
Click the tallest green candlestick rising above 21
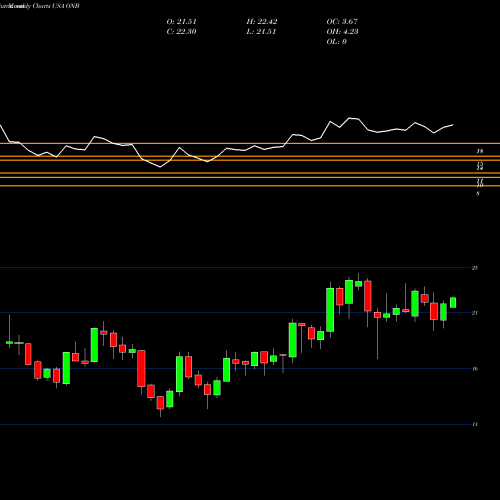(330, 310)
